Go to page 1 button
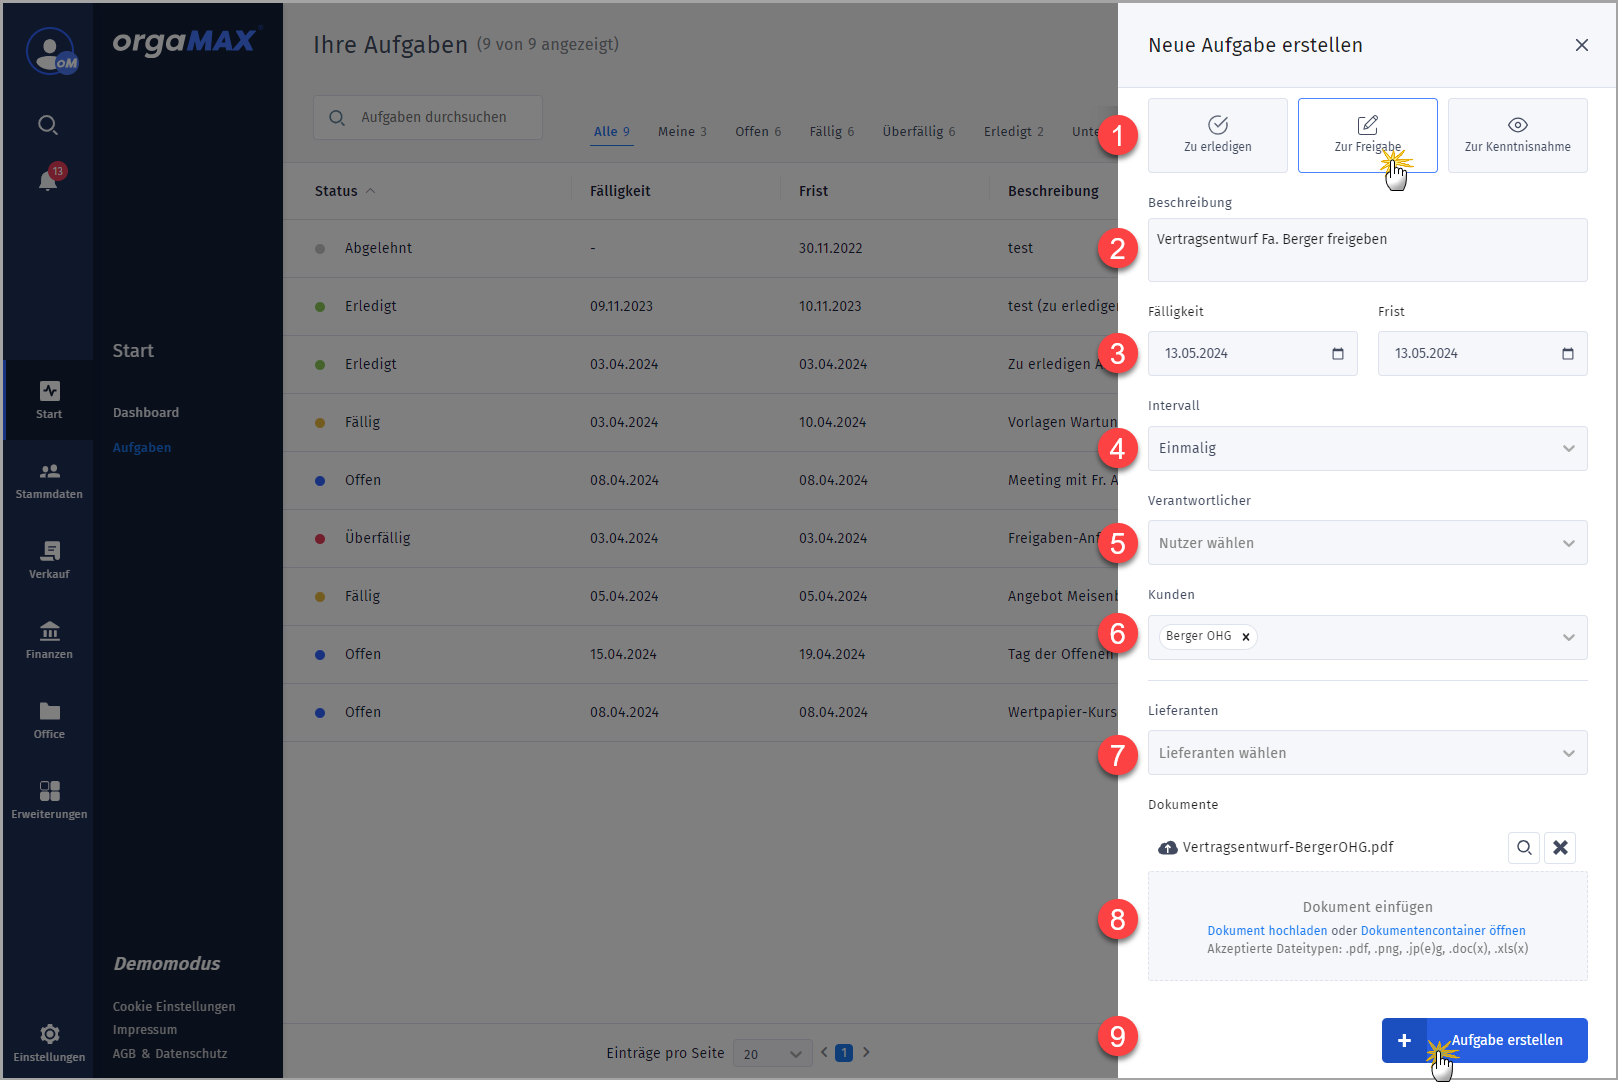The image size is (1618, 1084). (x=844, y=1052)
